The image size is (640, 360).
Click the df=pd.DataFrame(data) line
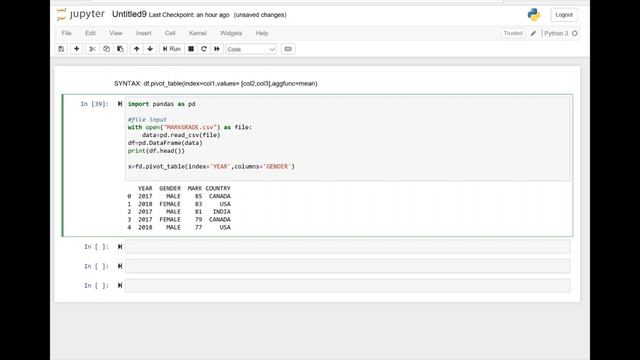(x=165, y=143)
